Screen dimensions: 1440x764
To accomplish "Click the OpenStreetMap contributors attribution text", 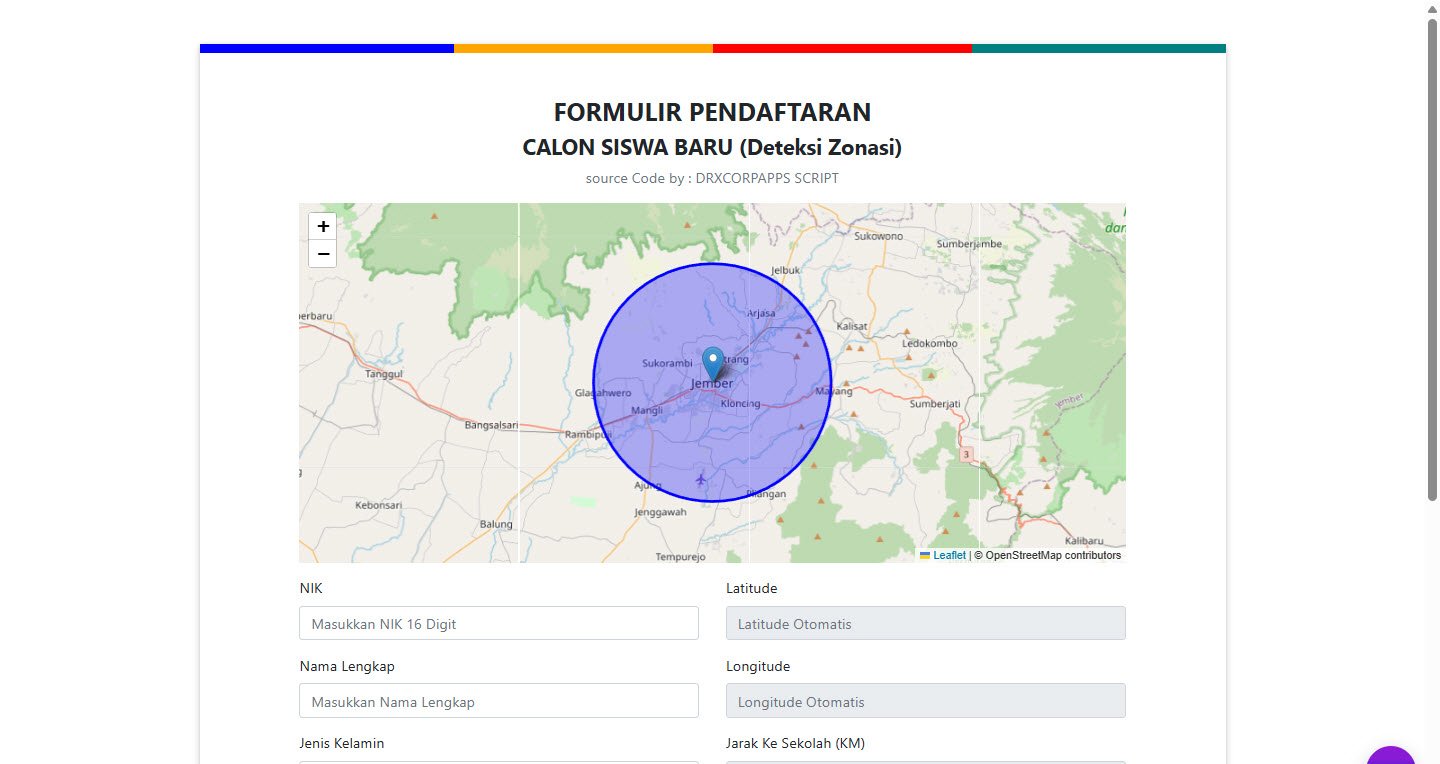I will 1048,555.
